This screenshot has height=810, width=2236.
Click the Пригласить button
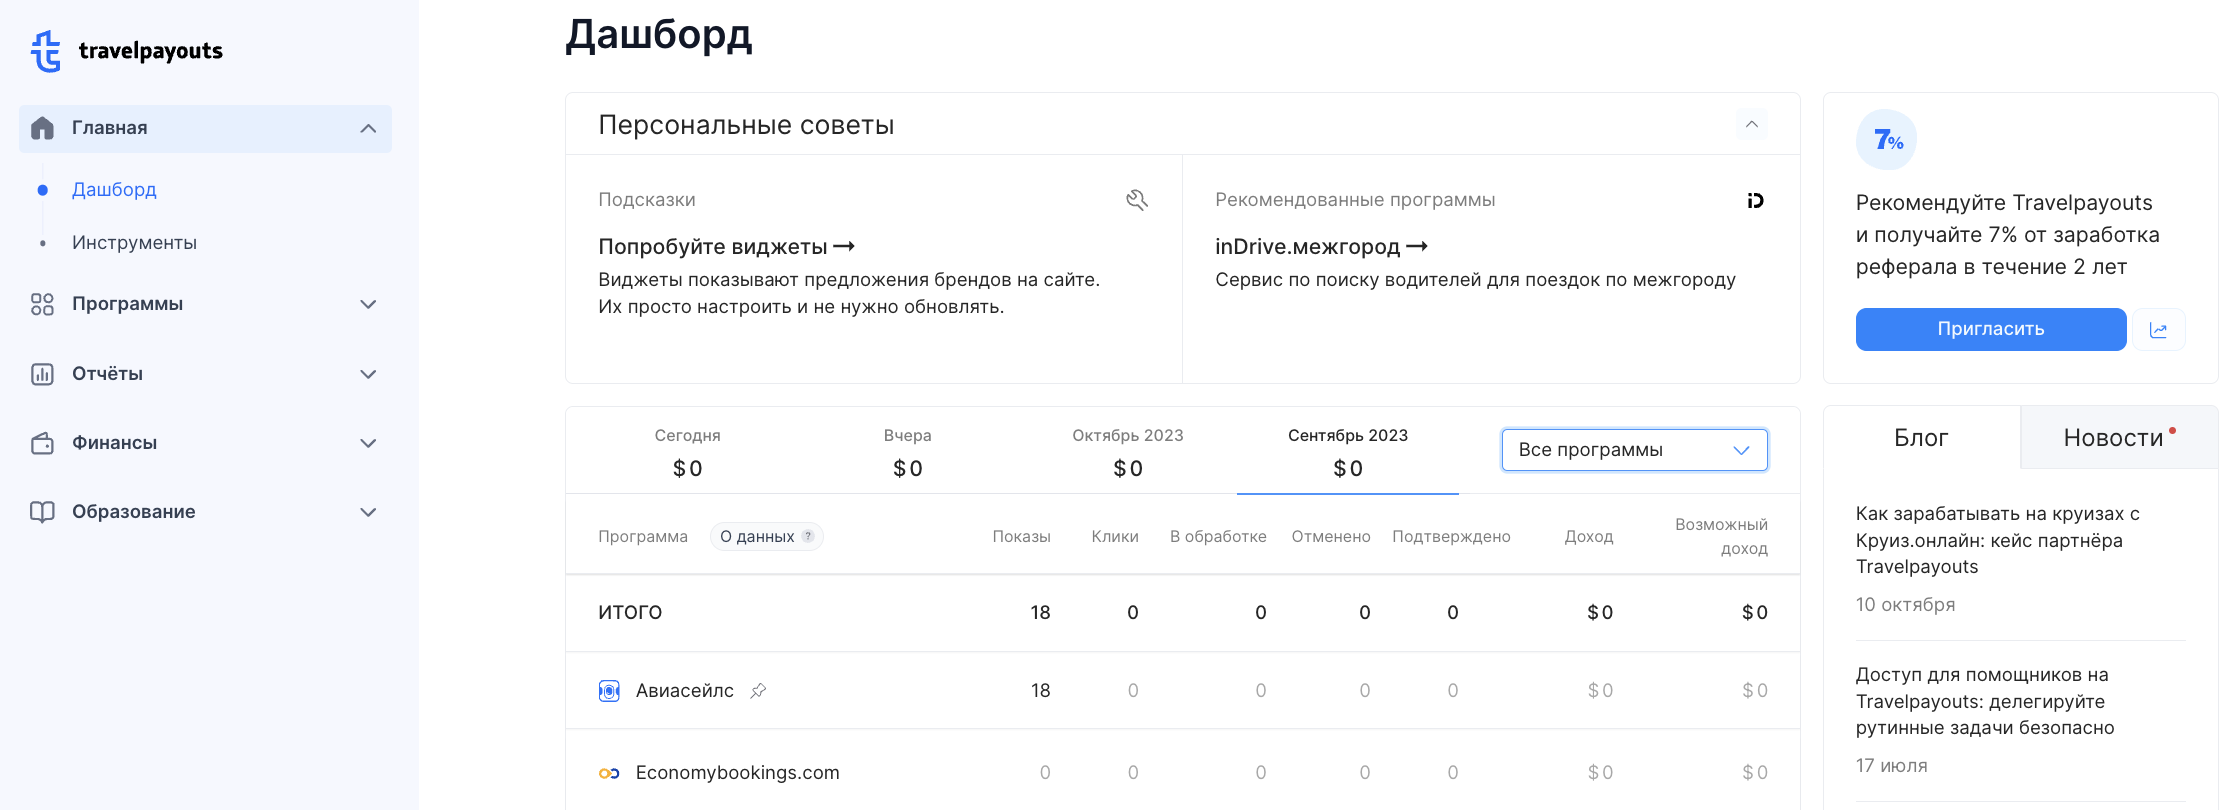[x=1991, y=329]
